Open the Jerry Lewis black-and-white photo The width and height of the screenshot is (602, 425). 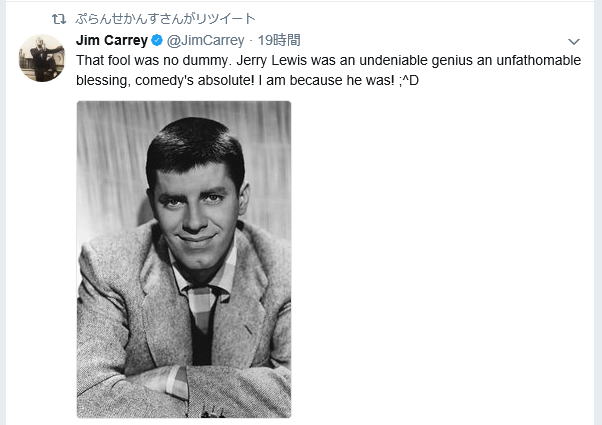tap(184, 259)
